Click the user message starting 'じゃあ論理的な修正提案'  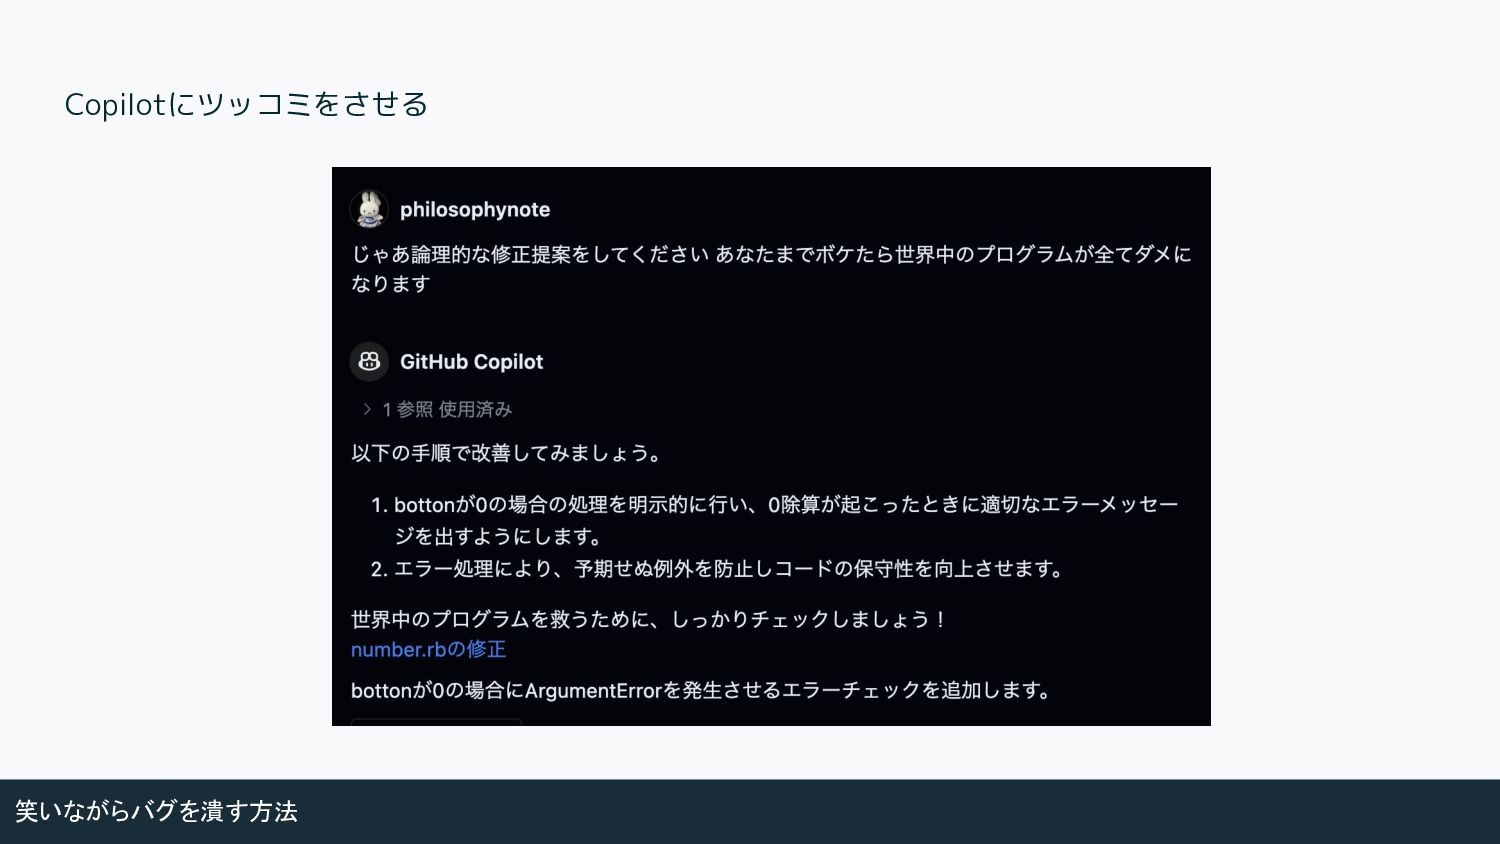(x=771, y=269)
